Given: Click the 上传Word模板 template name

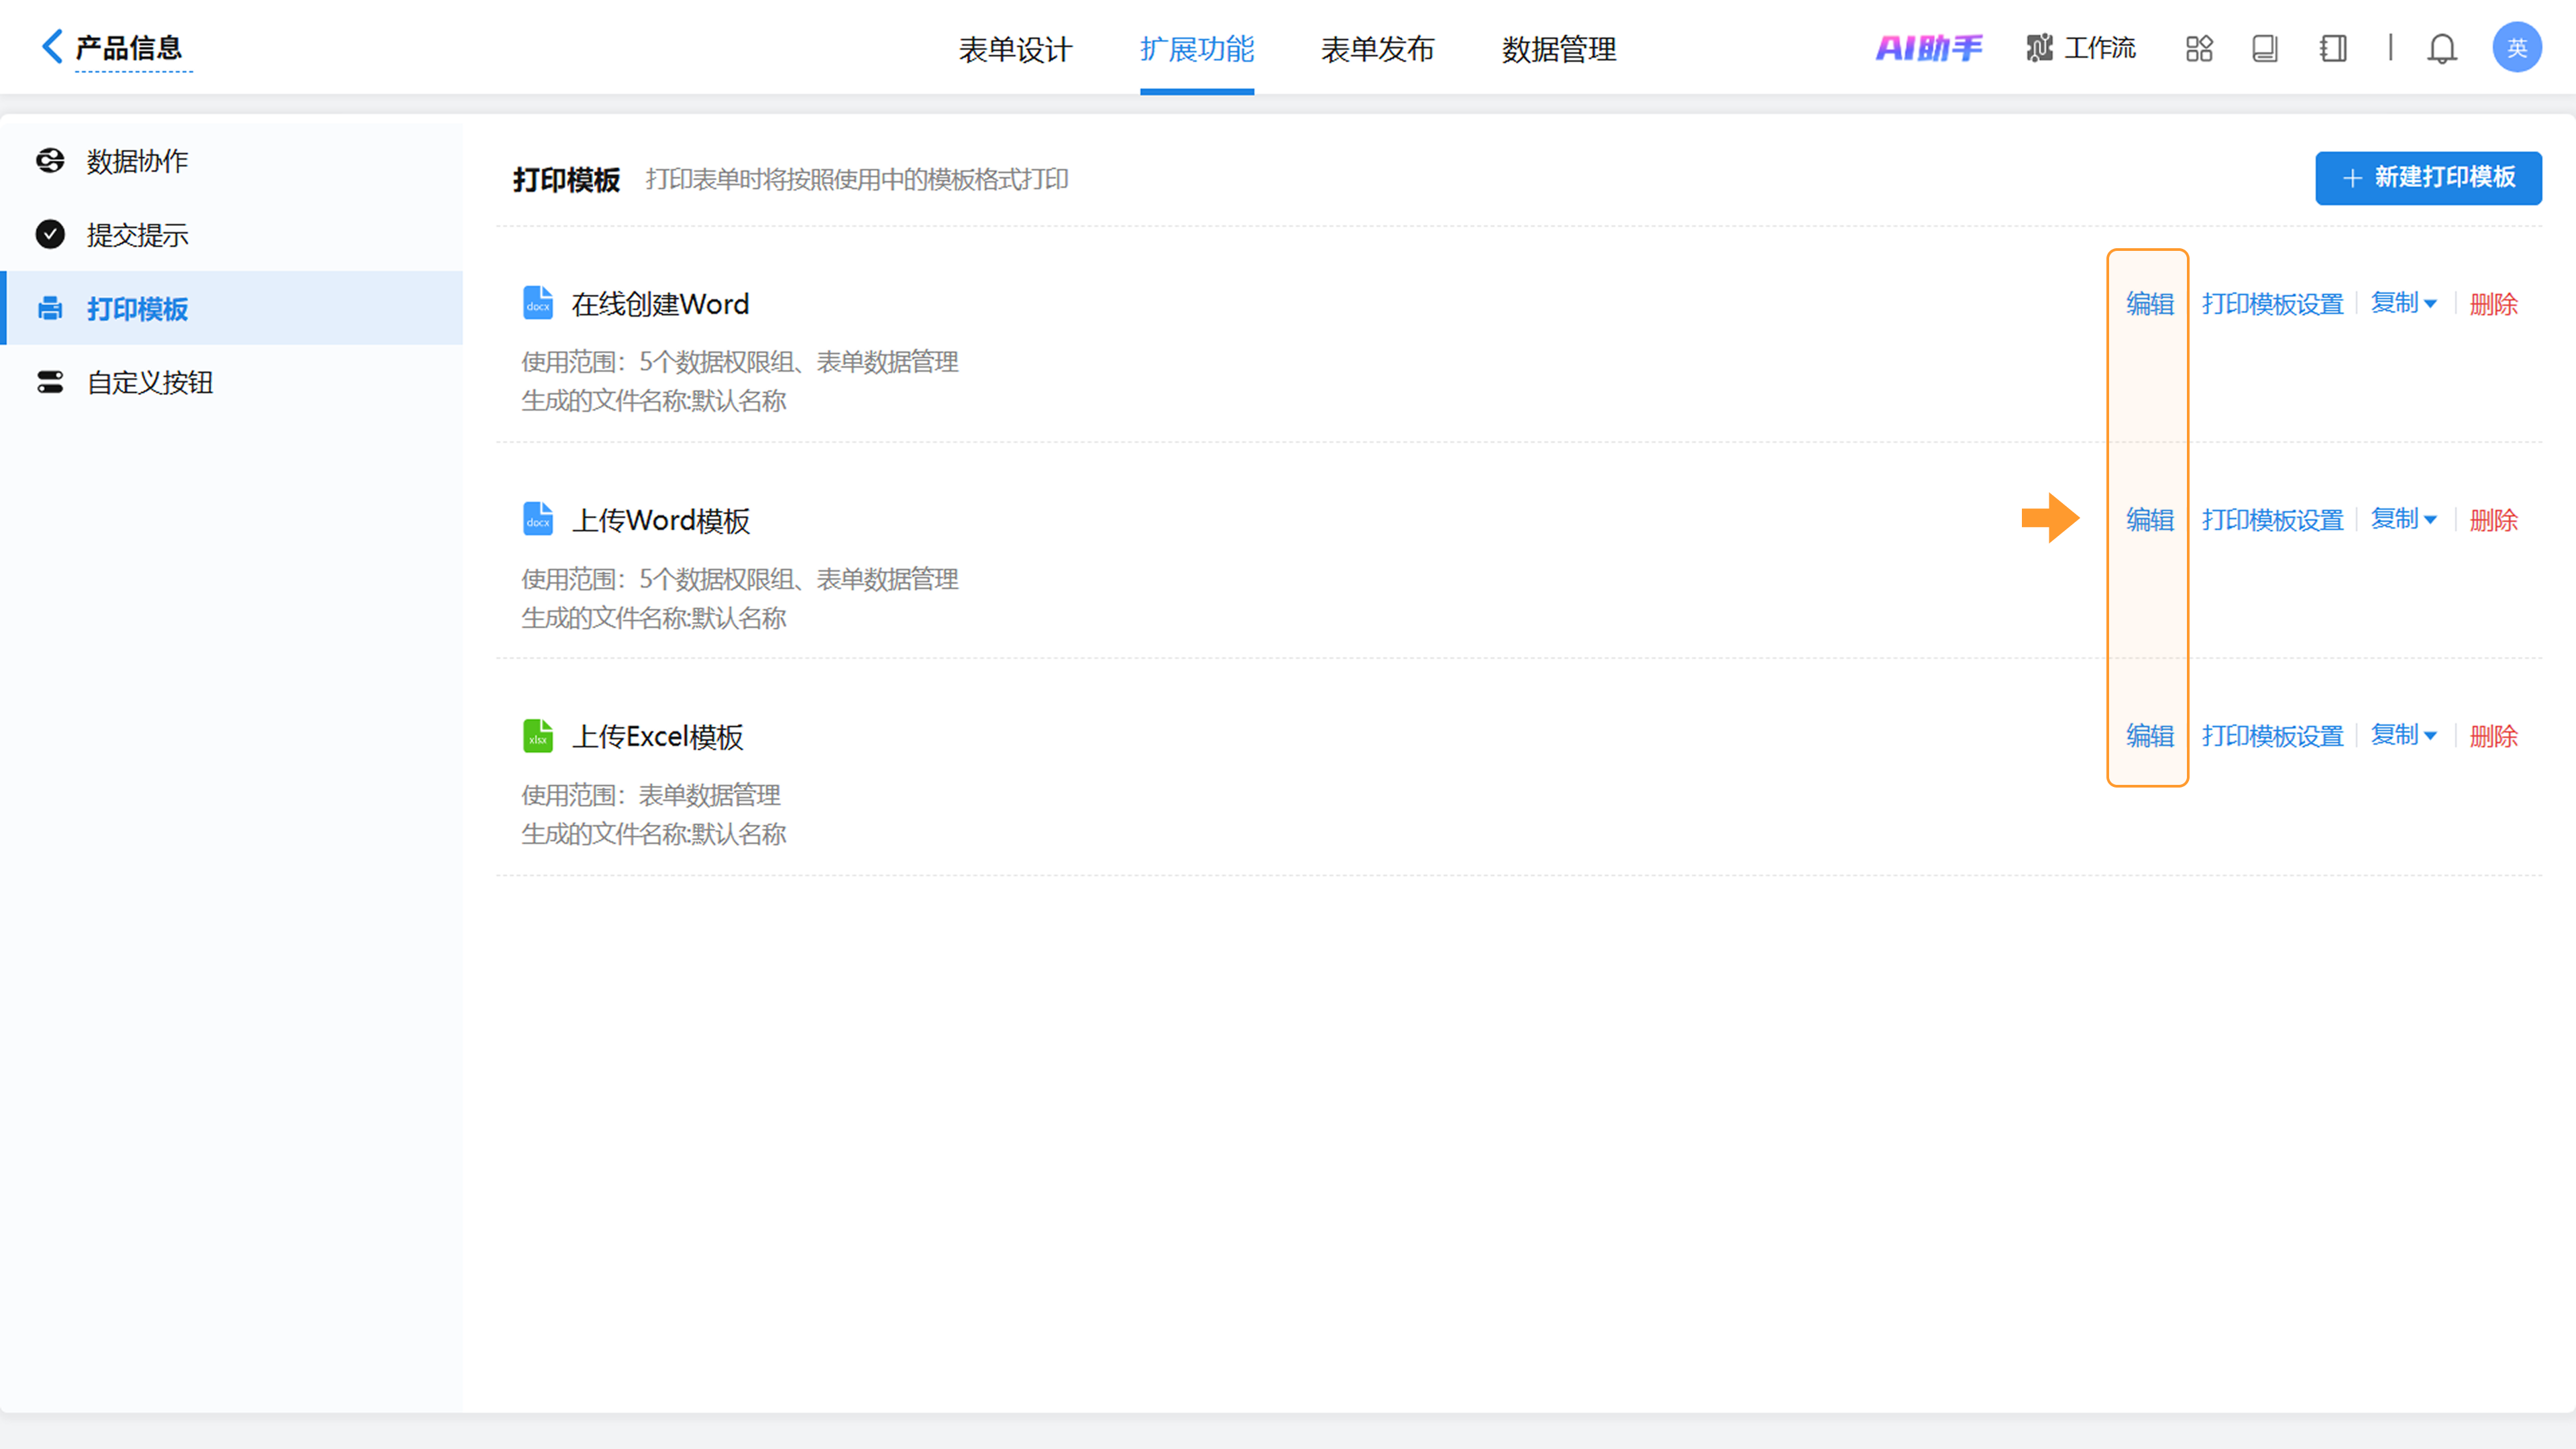Looking at the screenshot, I should [x=660, y=520].
